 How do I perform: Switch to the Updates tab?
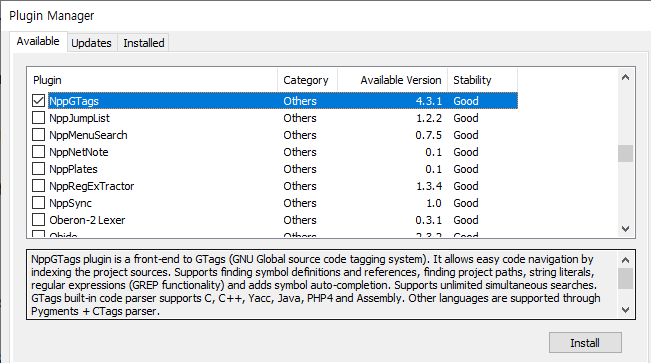tap(92, 43)
